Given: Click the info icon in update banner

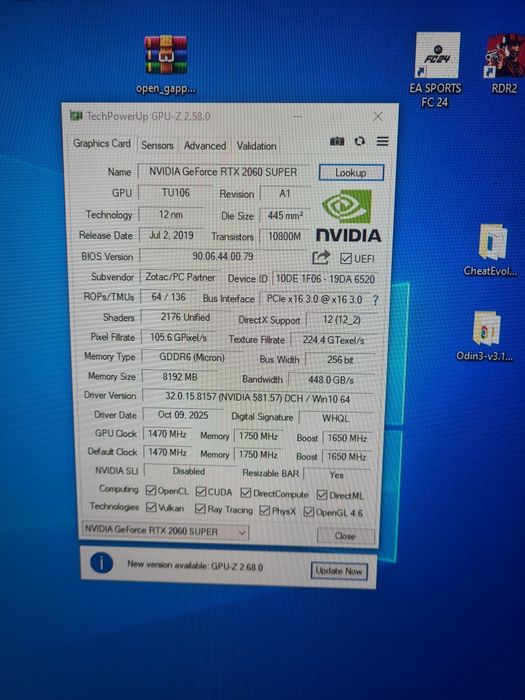Looking at the screenshot, I should coord(101,563).
